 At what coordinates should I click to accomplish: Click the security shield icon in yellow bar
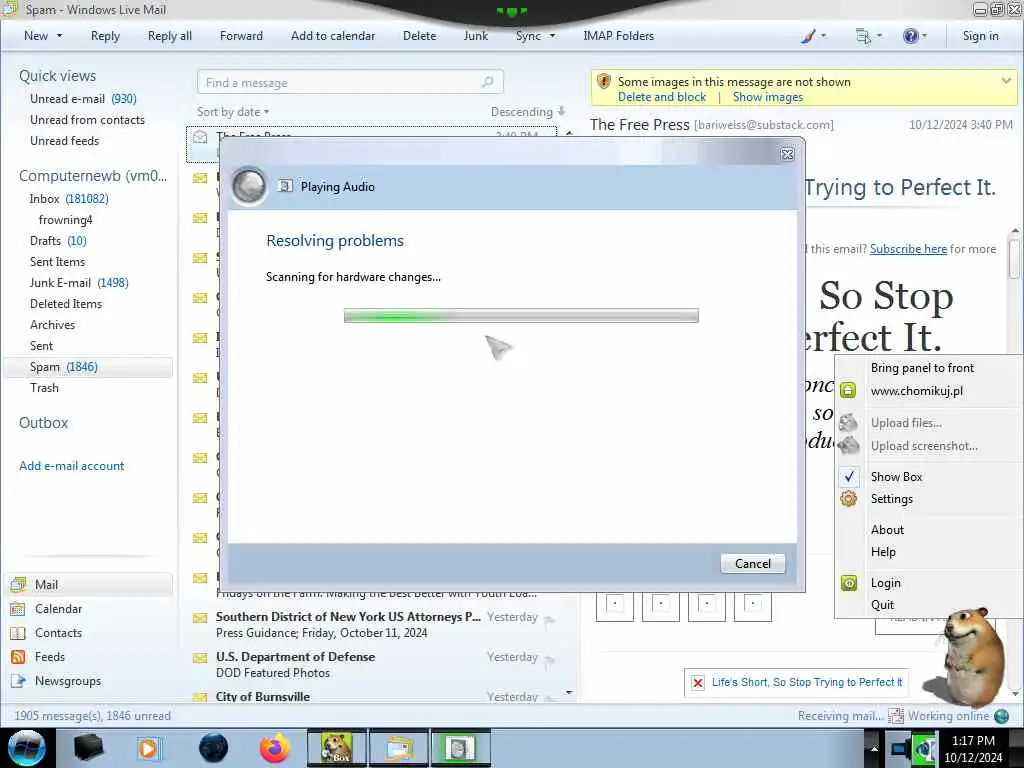604,82
